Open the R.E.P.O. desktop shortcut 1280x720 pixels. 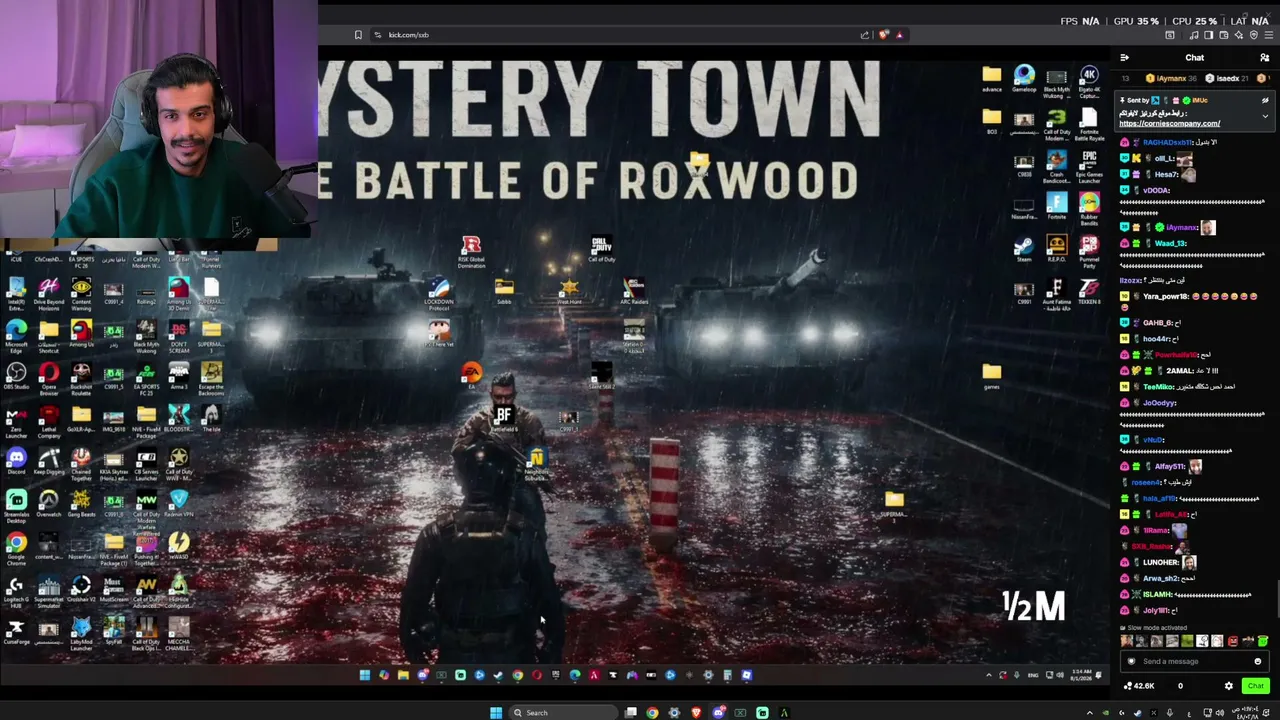1057,249
